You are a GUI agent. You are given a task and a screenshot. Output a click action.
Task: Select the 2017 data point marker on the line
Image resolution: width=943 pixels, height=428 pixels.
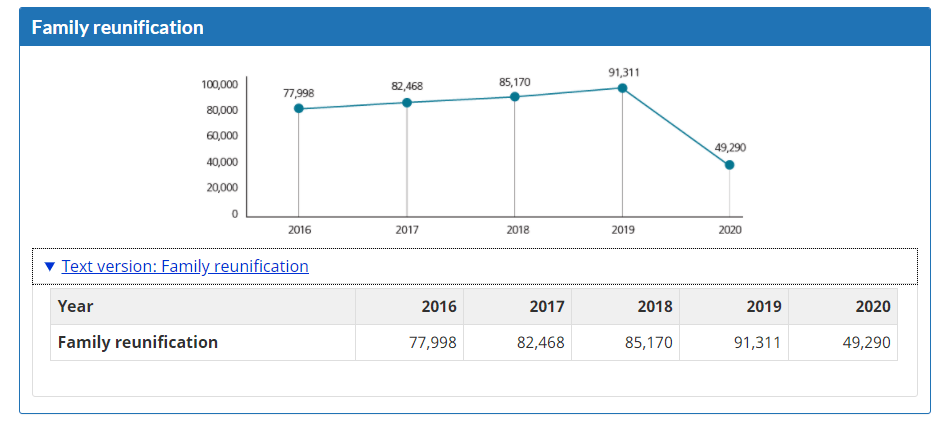coord(407,102)
